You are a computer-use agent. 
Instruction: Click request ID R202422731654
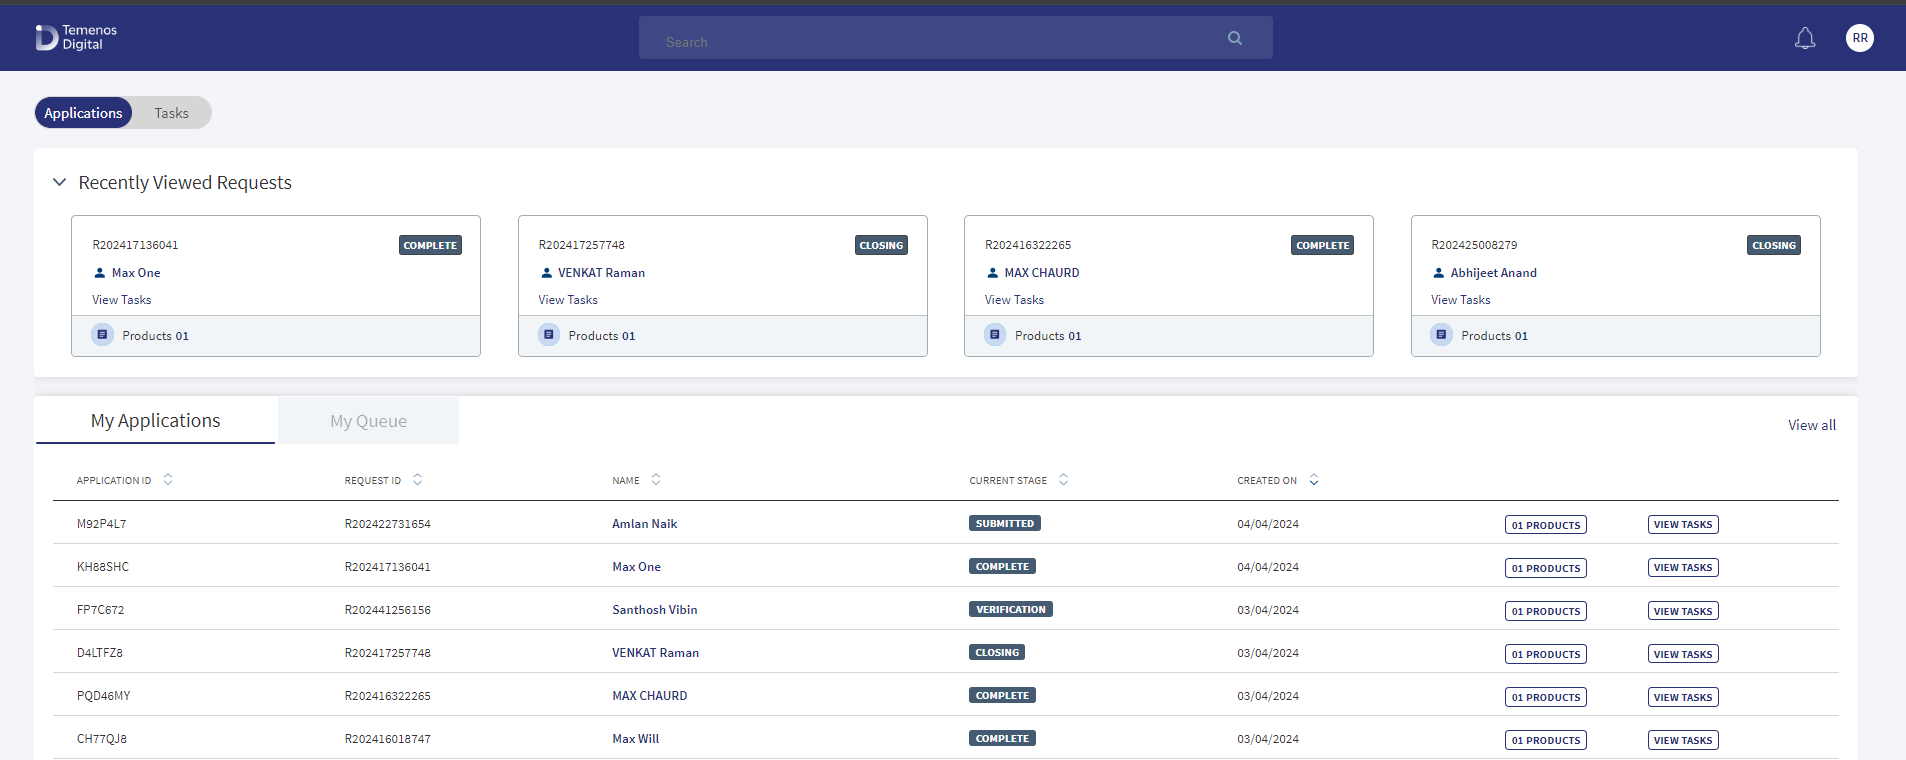click(387, 524)
